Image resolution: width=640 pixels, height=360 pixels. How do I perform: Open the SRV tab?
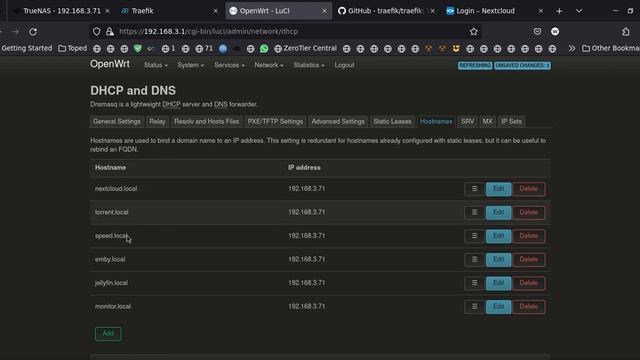(x=467, y=122)
